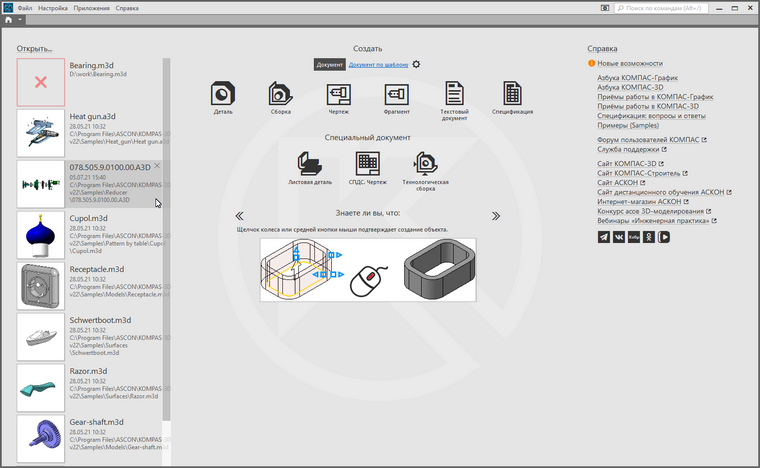
Task: Create a new Сборка document
Action: [280, 95]
